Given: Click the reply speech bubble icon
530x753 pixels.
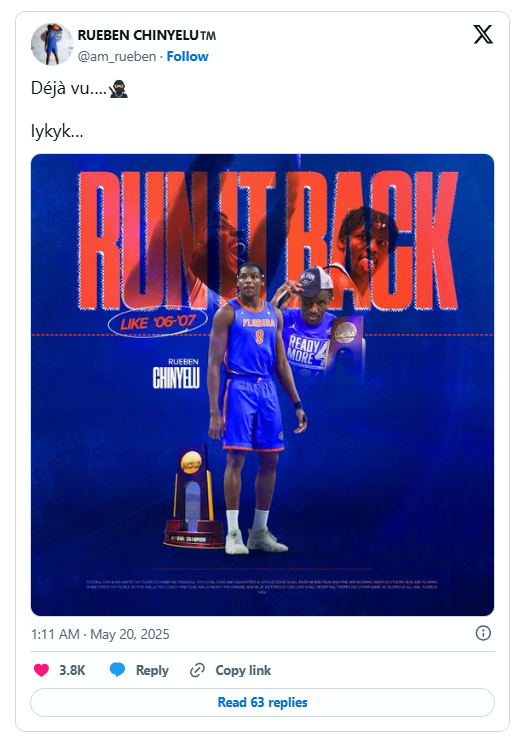Looking at the screenshot, I should pos(117,670).
